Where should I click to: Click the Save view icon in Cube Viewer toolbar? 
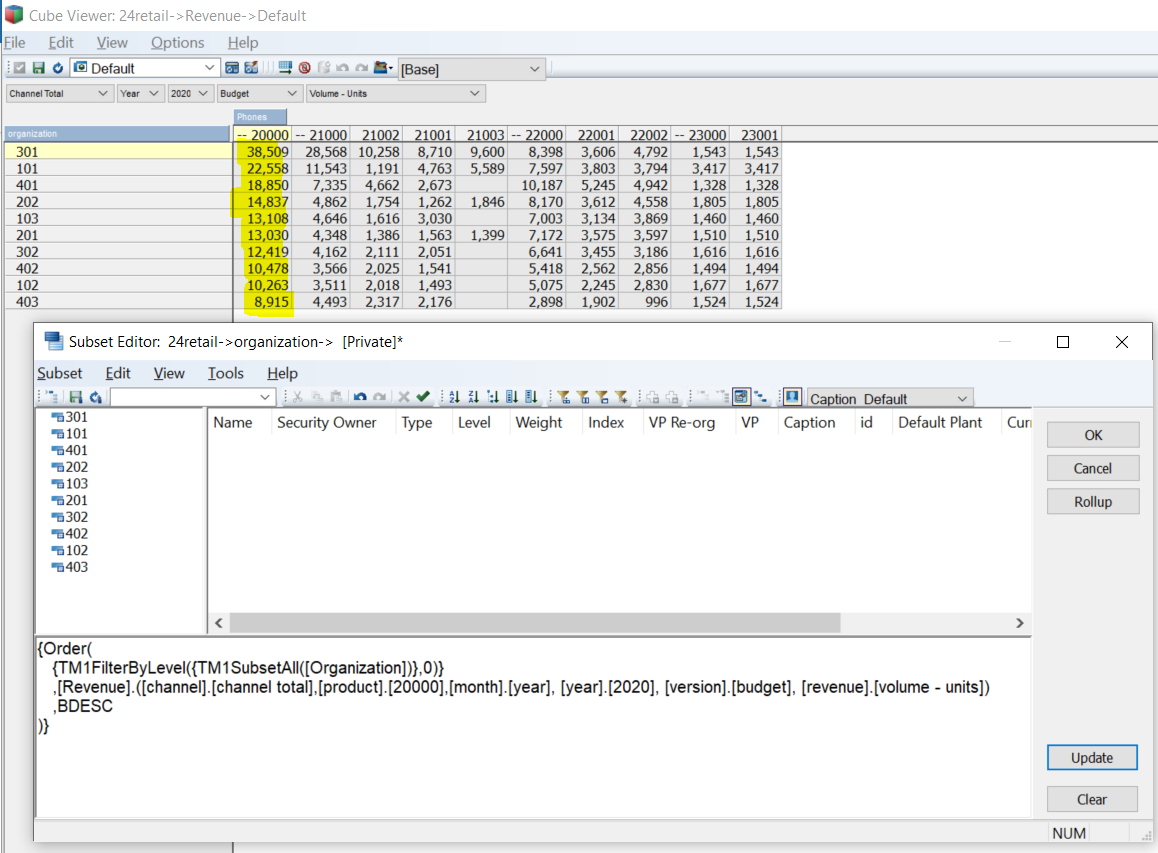point(38,68)
